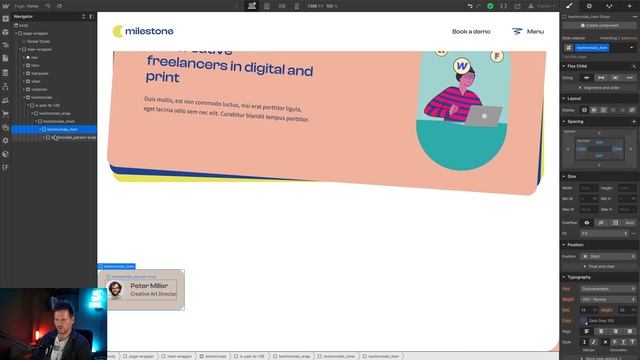Click Book a demo link
Image resolution: width=640 pixels, height=360 pixels.
click(x=471, y=31)
